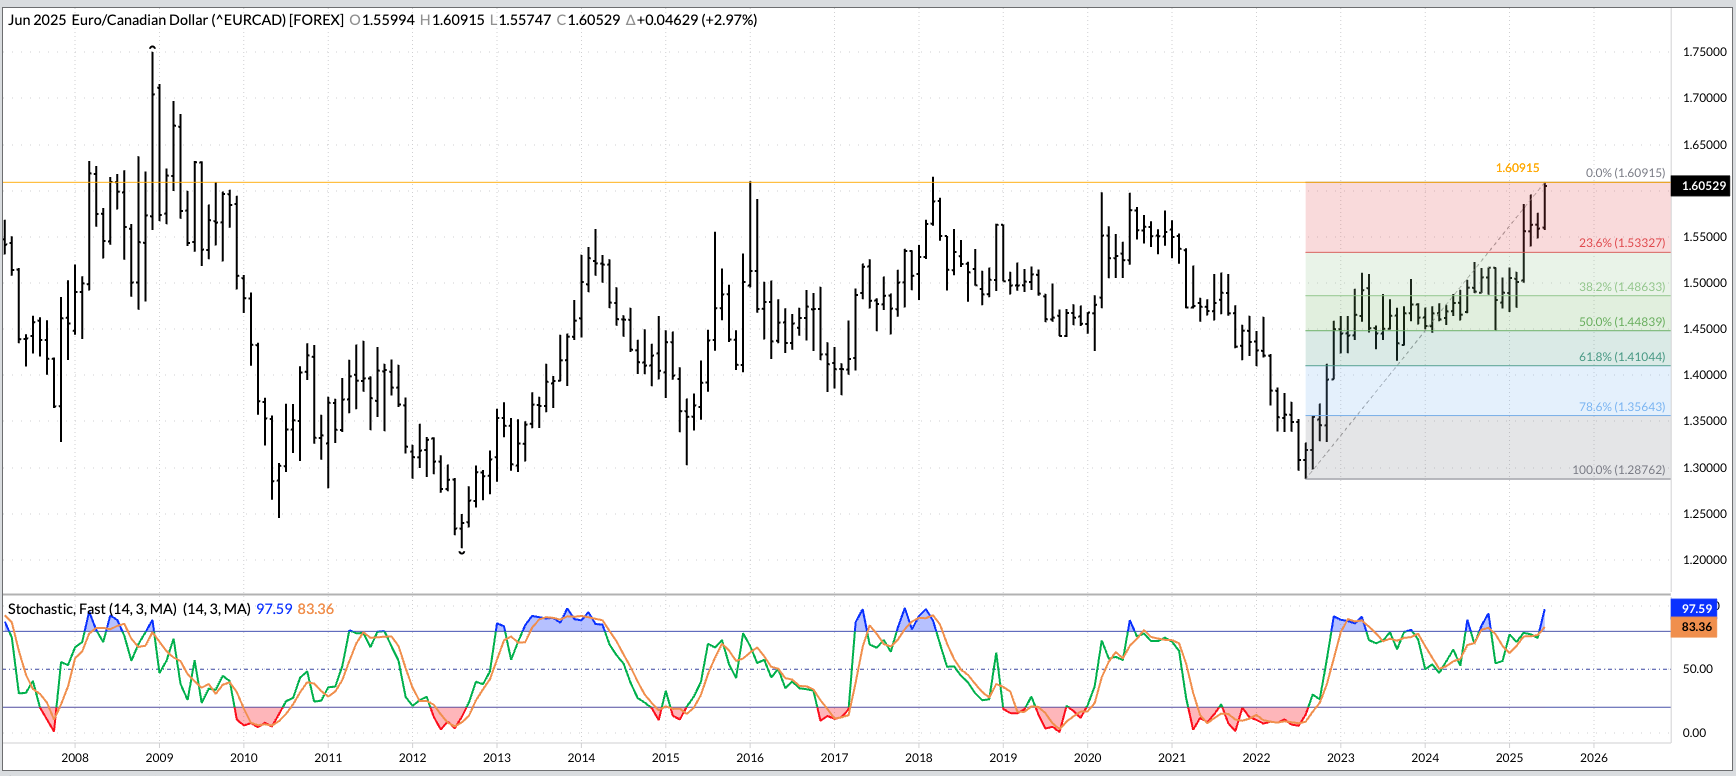The height and width of the screenshot is (776, 1736).
Task: Click the blue 97.59 stochastic value tag
Action: point(1696,609)
